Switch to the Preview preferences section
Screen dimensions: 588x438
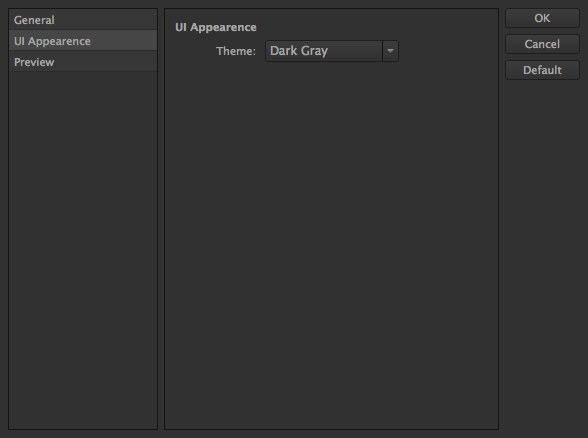(x=83, y=62)
